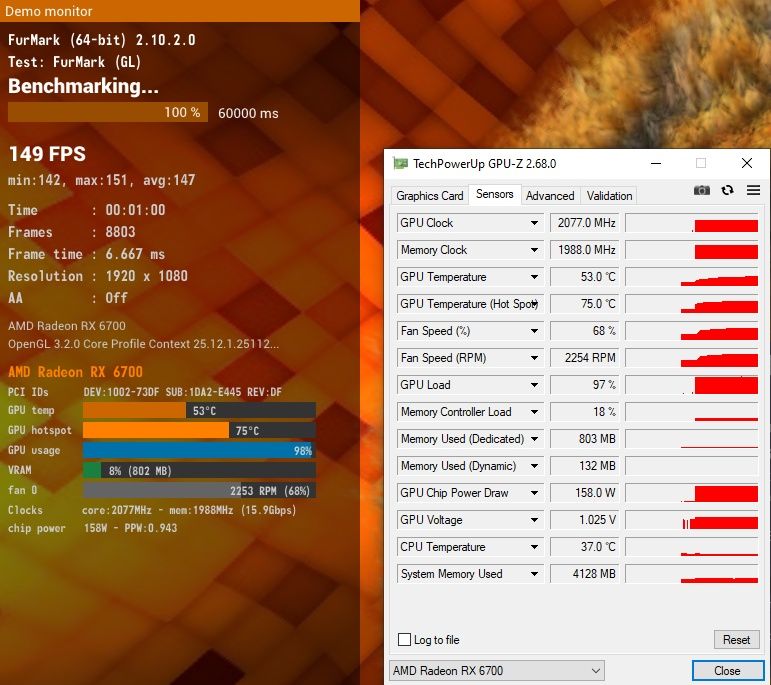Enable the Log to file checkbox
Image resolution: width=771 pixels, height=685 pixels.
click(x=404, y=639)
